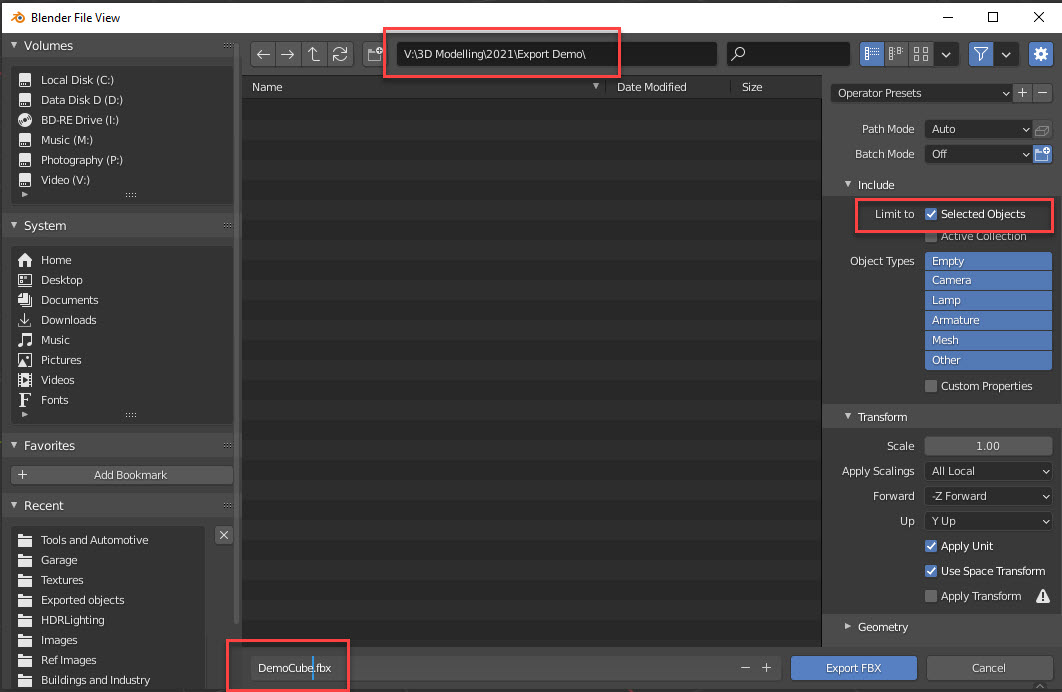Screen dimensions: 1062x692
Task: Open the Operator Presets dropdown
Action: 920,92
